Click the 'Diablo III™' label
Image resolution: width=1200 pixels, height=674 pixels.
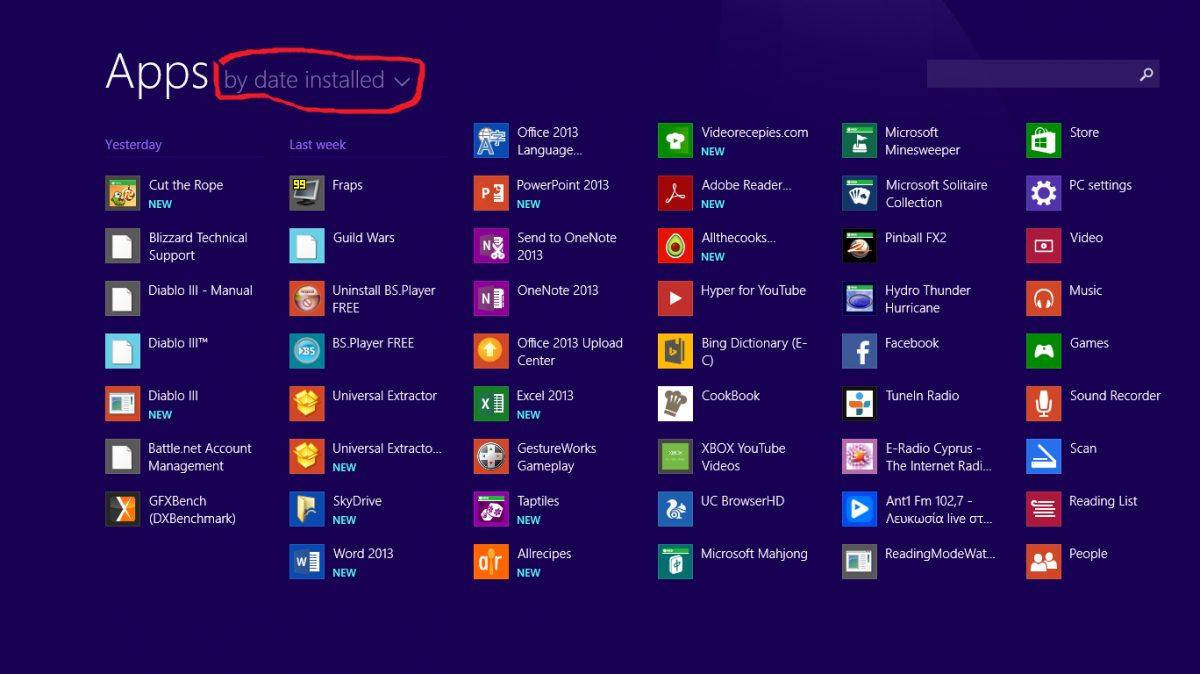[x=178, y=343]
